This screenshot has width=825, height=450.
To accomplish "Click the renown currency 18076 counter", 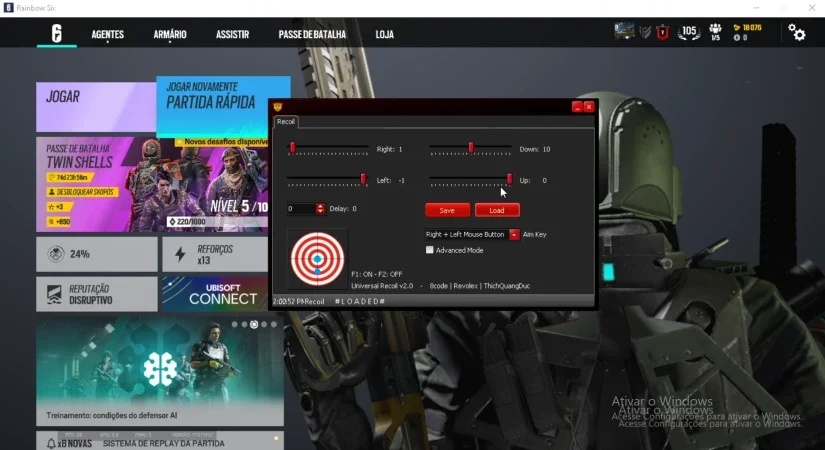I will click(x=748, y=27).
